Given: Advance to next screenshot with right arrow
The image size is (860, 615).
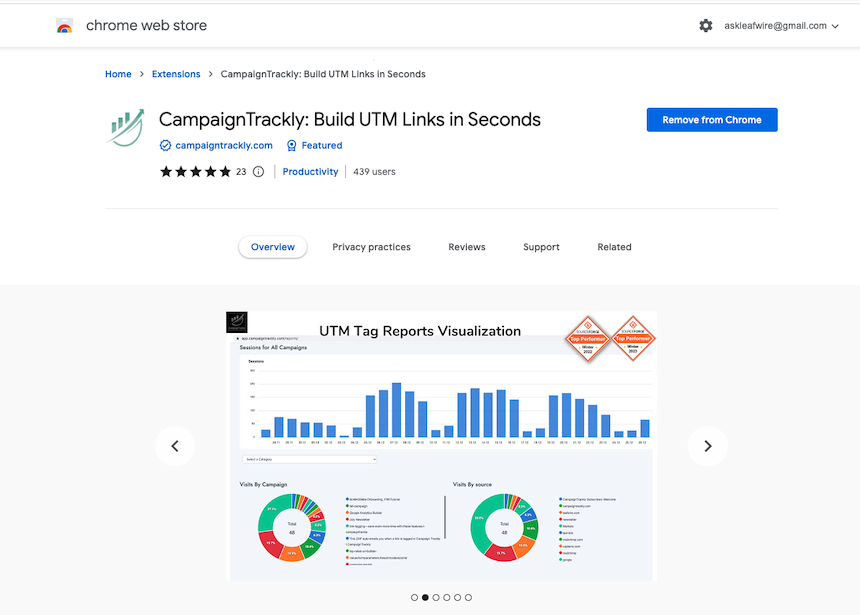Looking at the screenshot, I should click(708, 446).
